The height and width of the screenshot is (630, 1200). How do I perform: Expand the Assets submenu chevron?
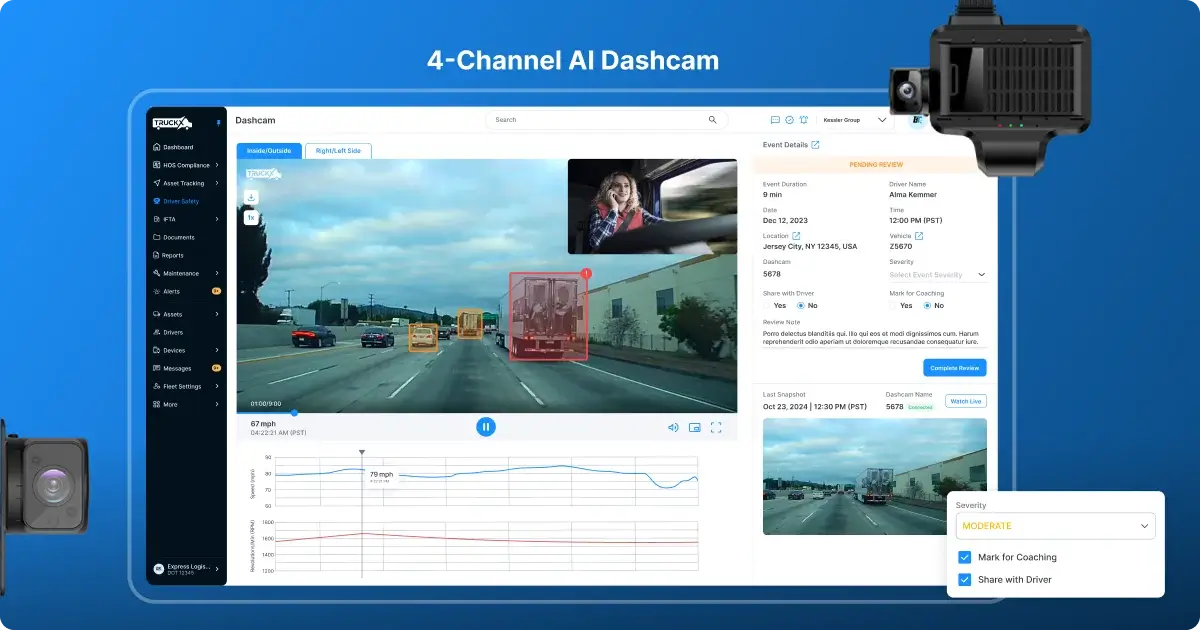tap(217, 314)
